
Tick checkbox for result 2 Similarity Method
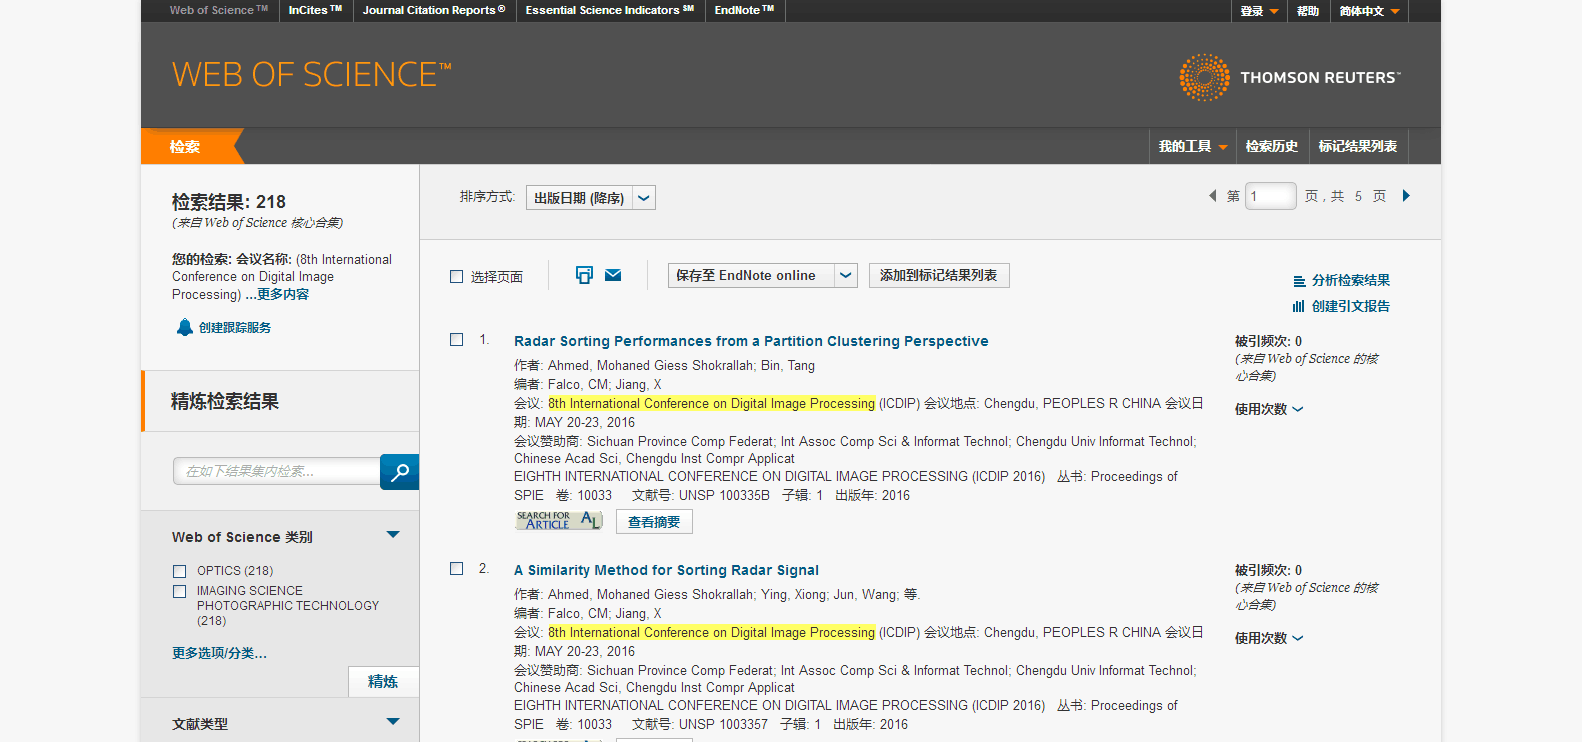coord(456,569)
